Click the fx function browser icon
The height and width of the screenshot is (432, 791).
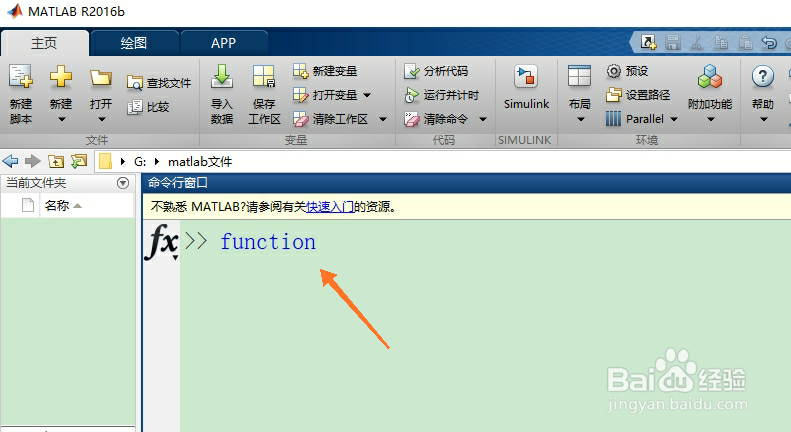click(x=162, y=242)
